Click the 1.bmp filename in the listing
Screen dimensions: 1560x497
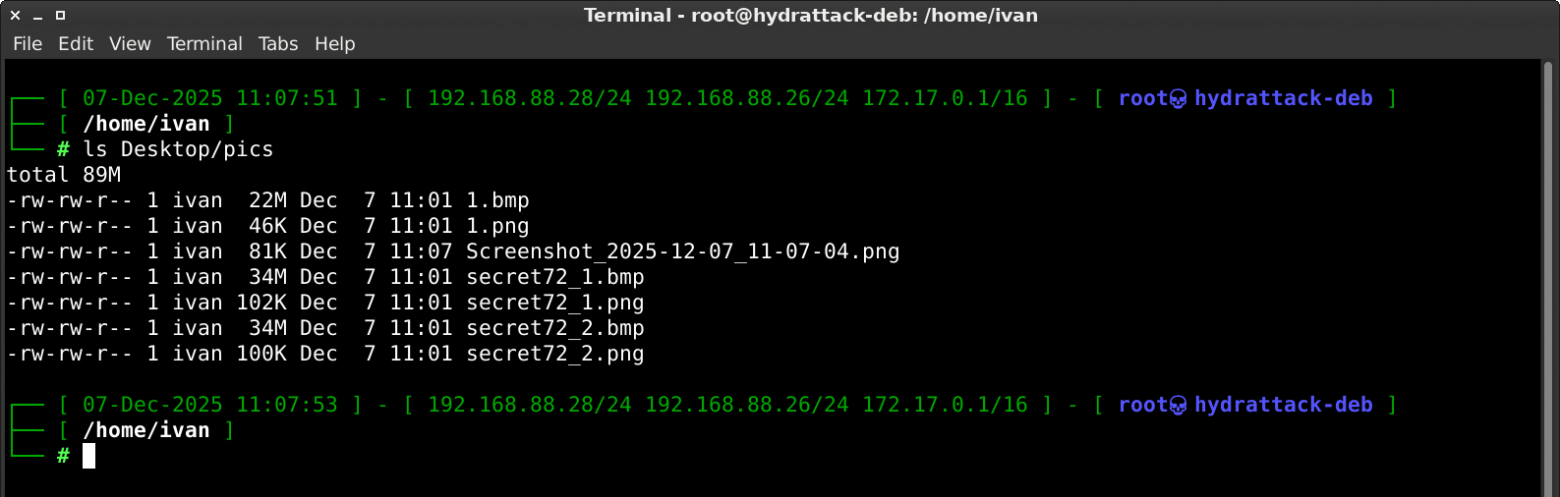tap(498, 200)
